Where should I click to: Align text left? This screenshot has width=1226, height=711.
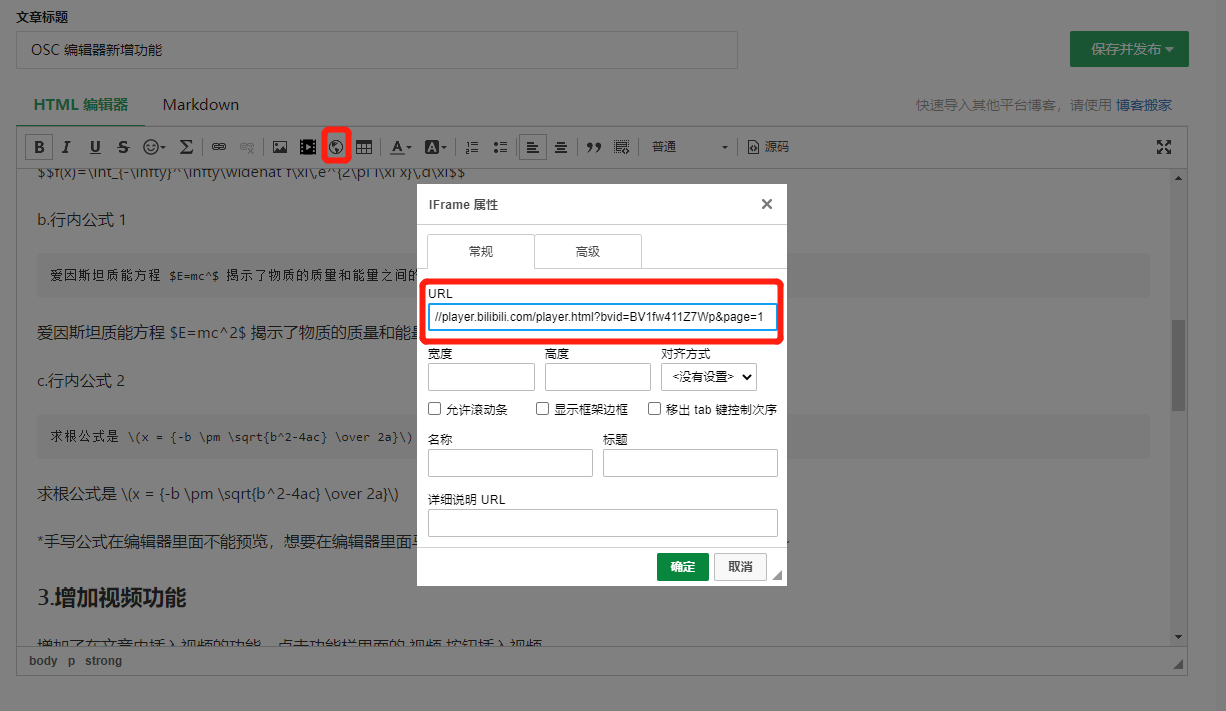[x=533, y=147]
